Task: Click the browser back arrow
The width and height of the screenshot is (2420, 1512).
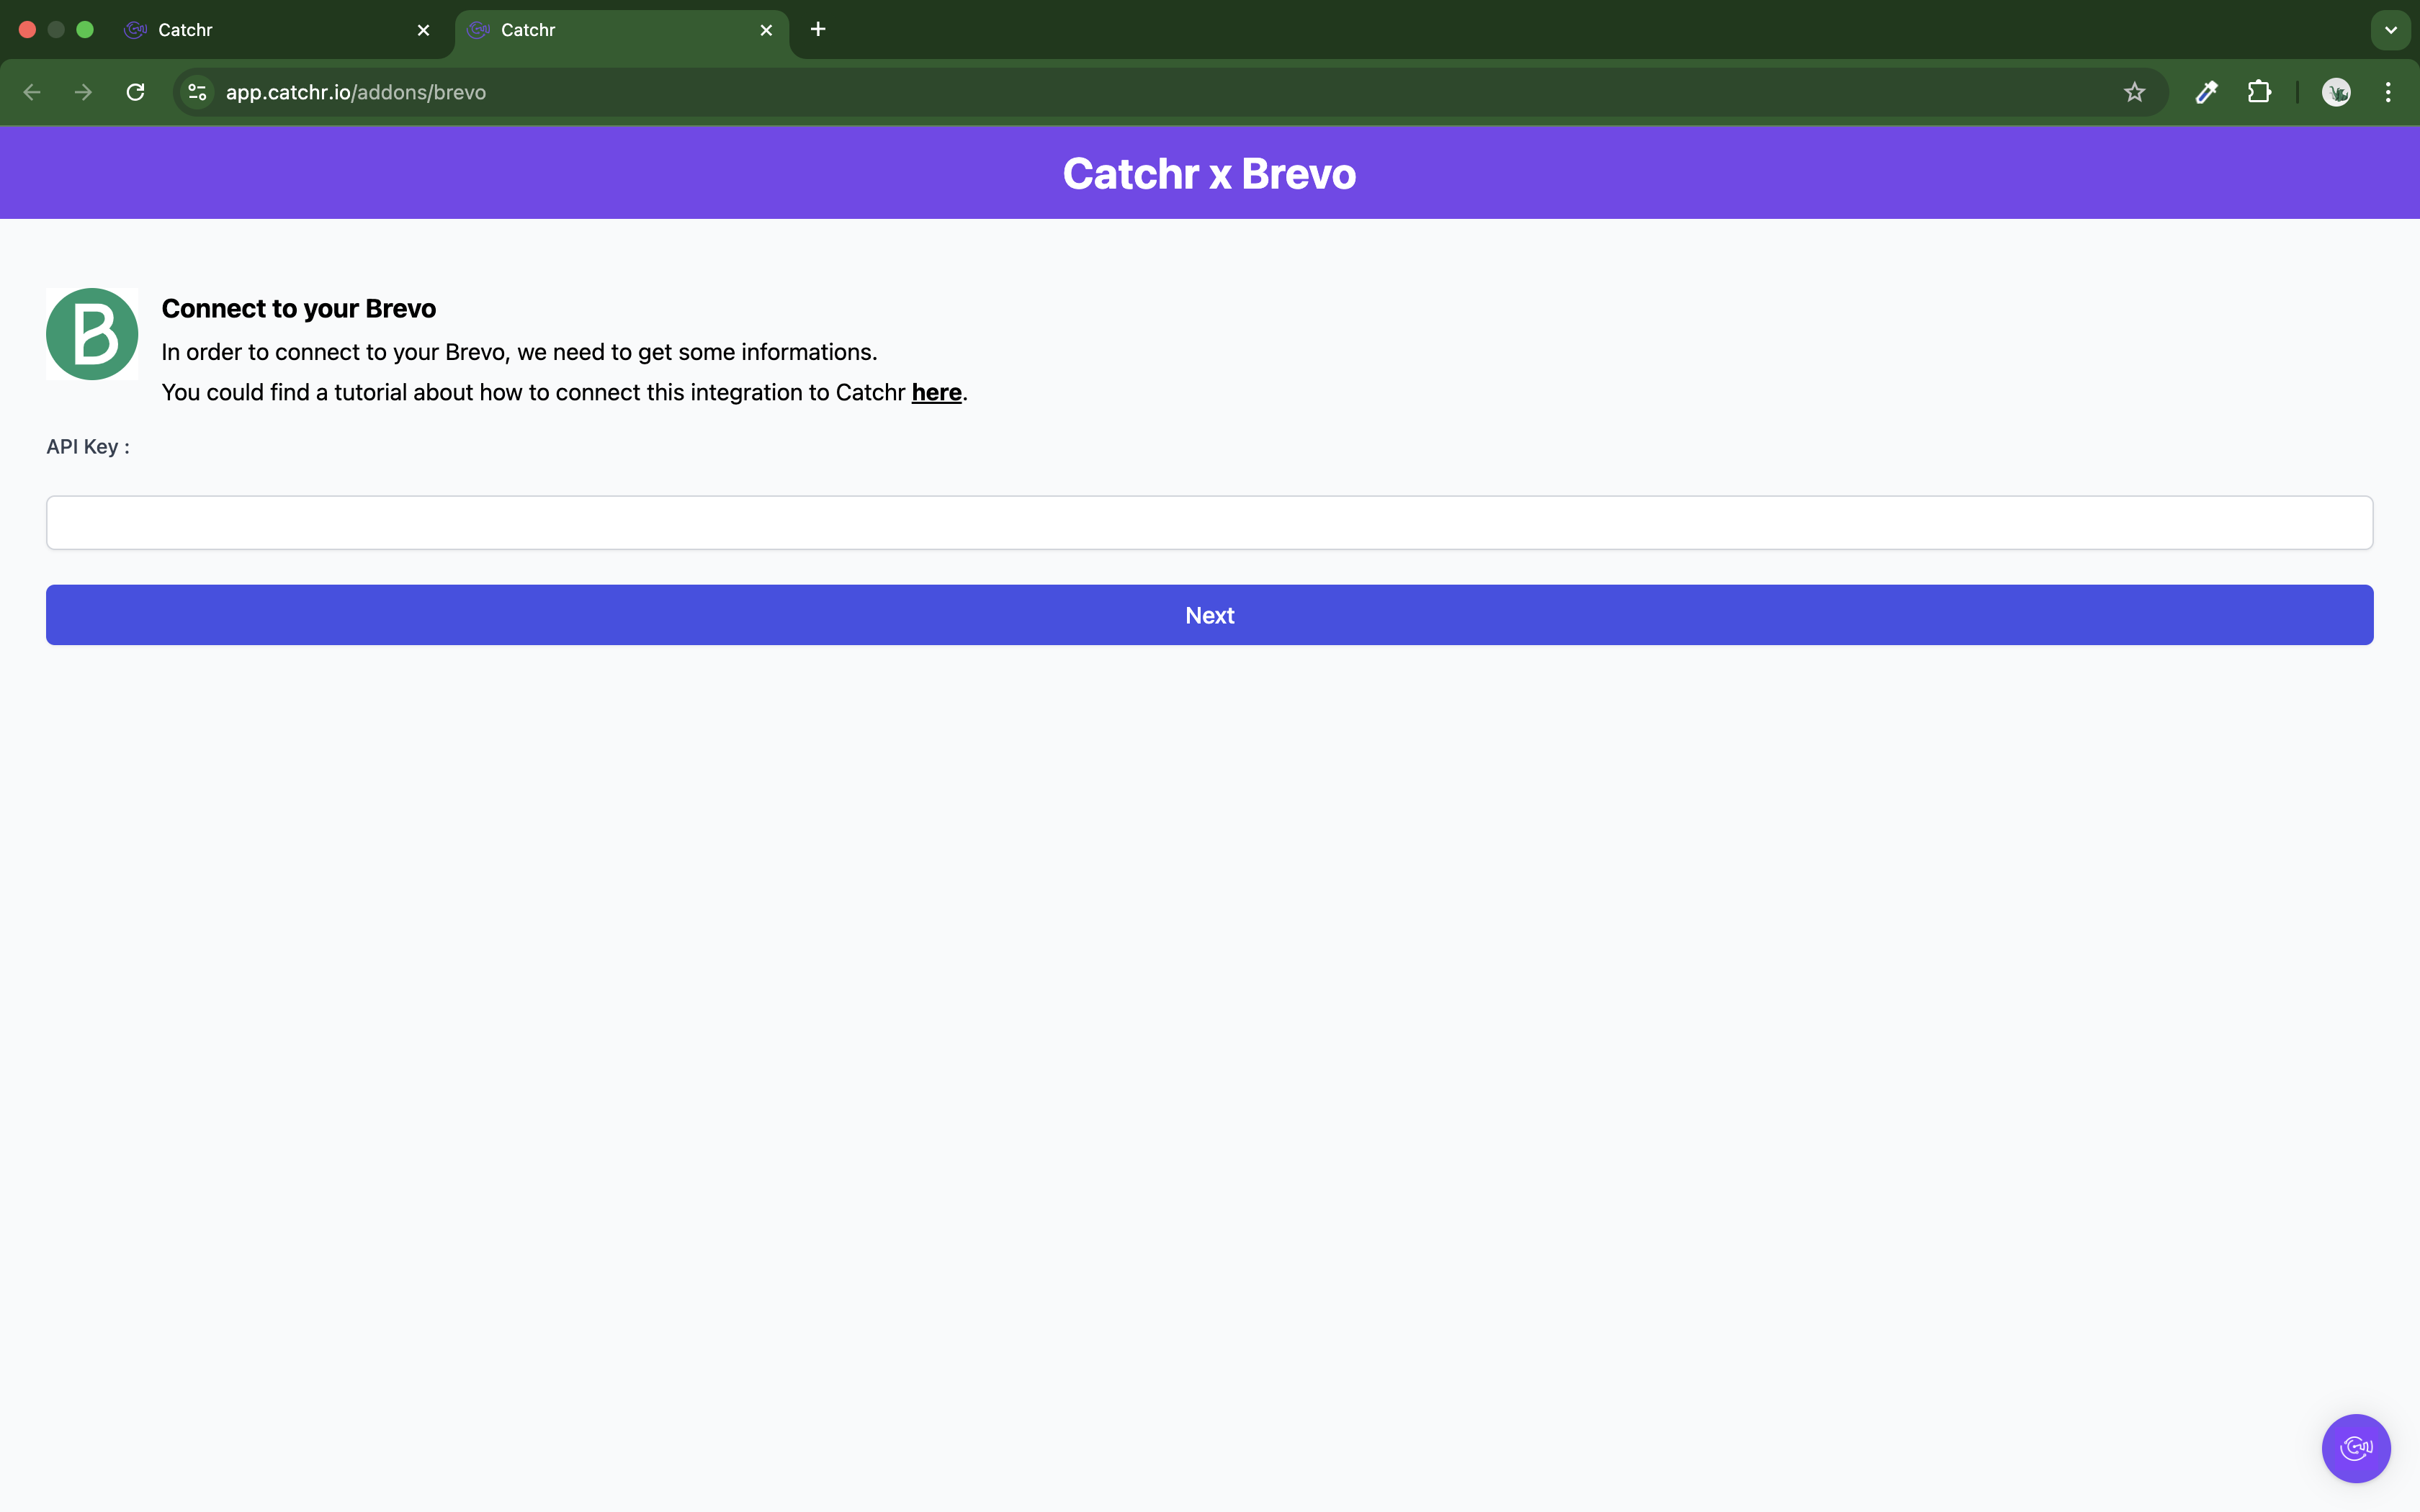Action: click(x=32, y=92)
